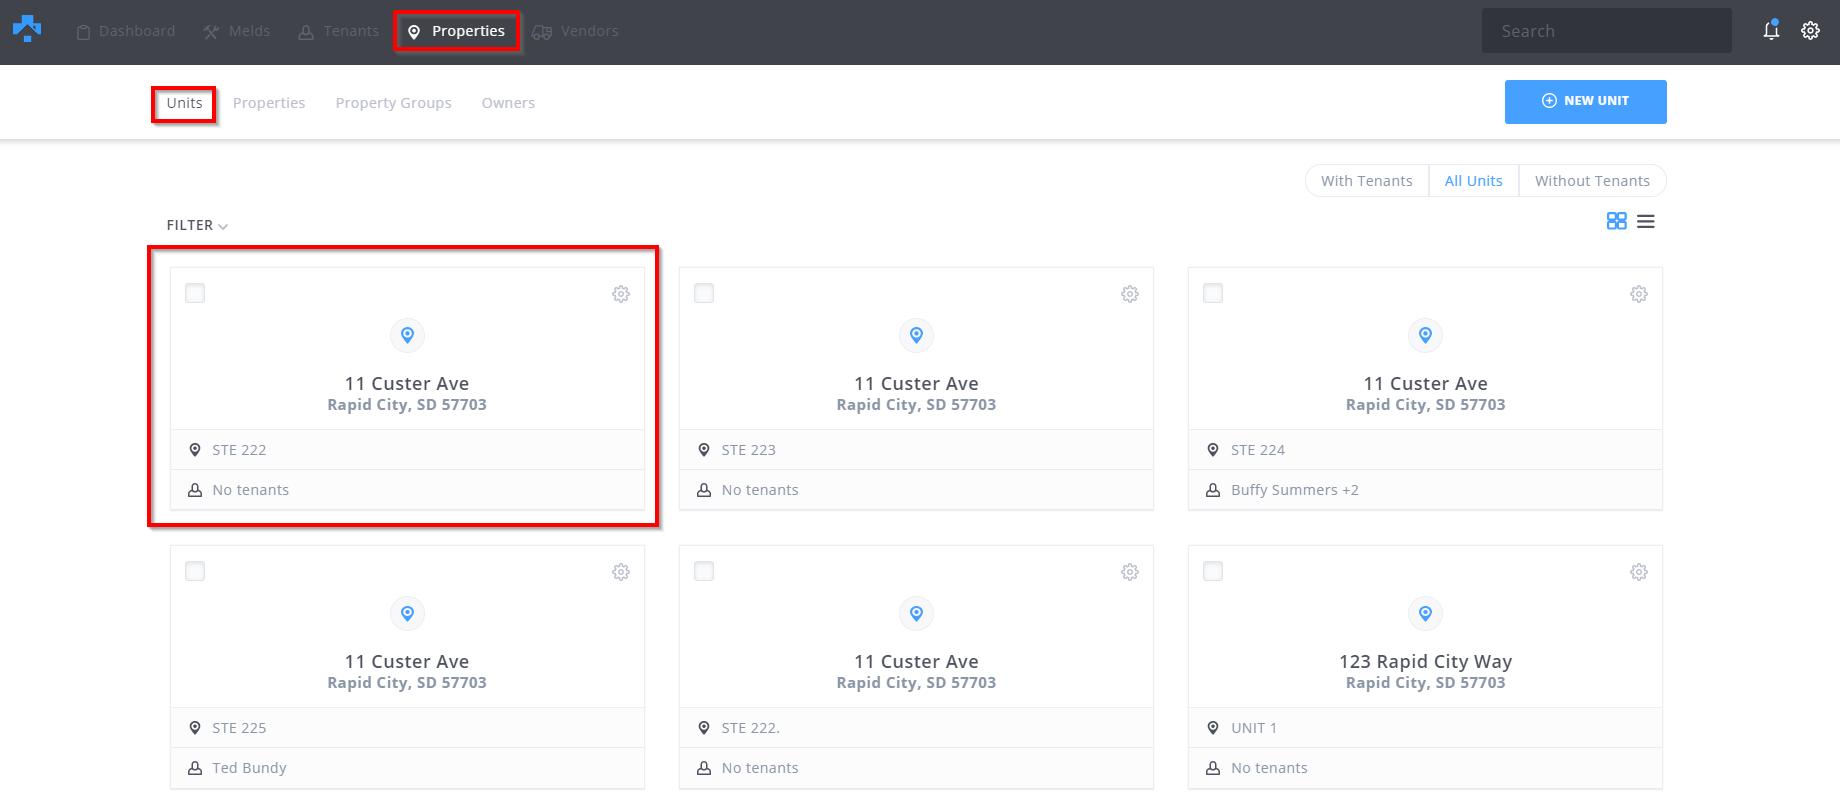The height and width of the screenshot is (809, 1840).
Task: Click small location icon beside STE 224
Action: point(1213,450)
